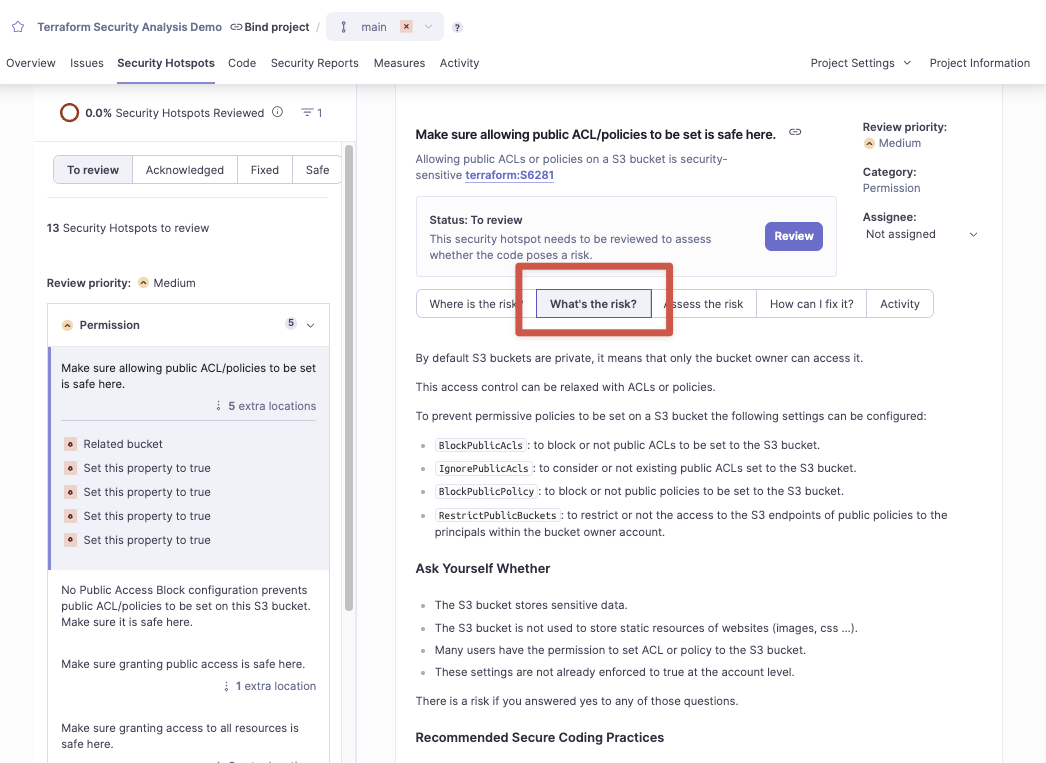Click the Terraform Security Analysis Demo project name
This screenshot has height=763, width=1046.
129,27
